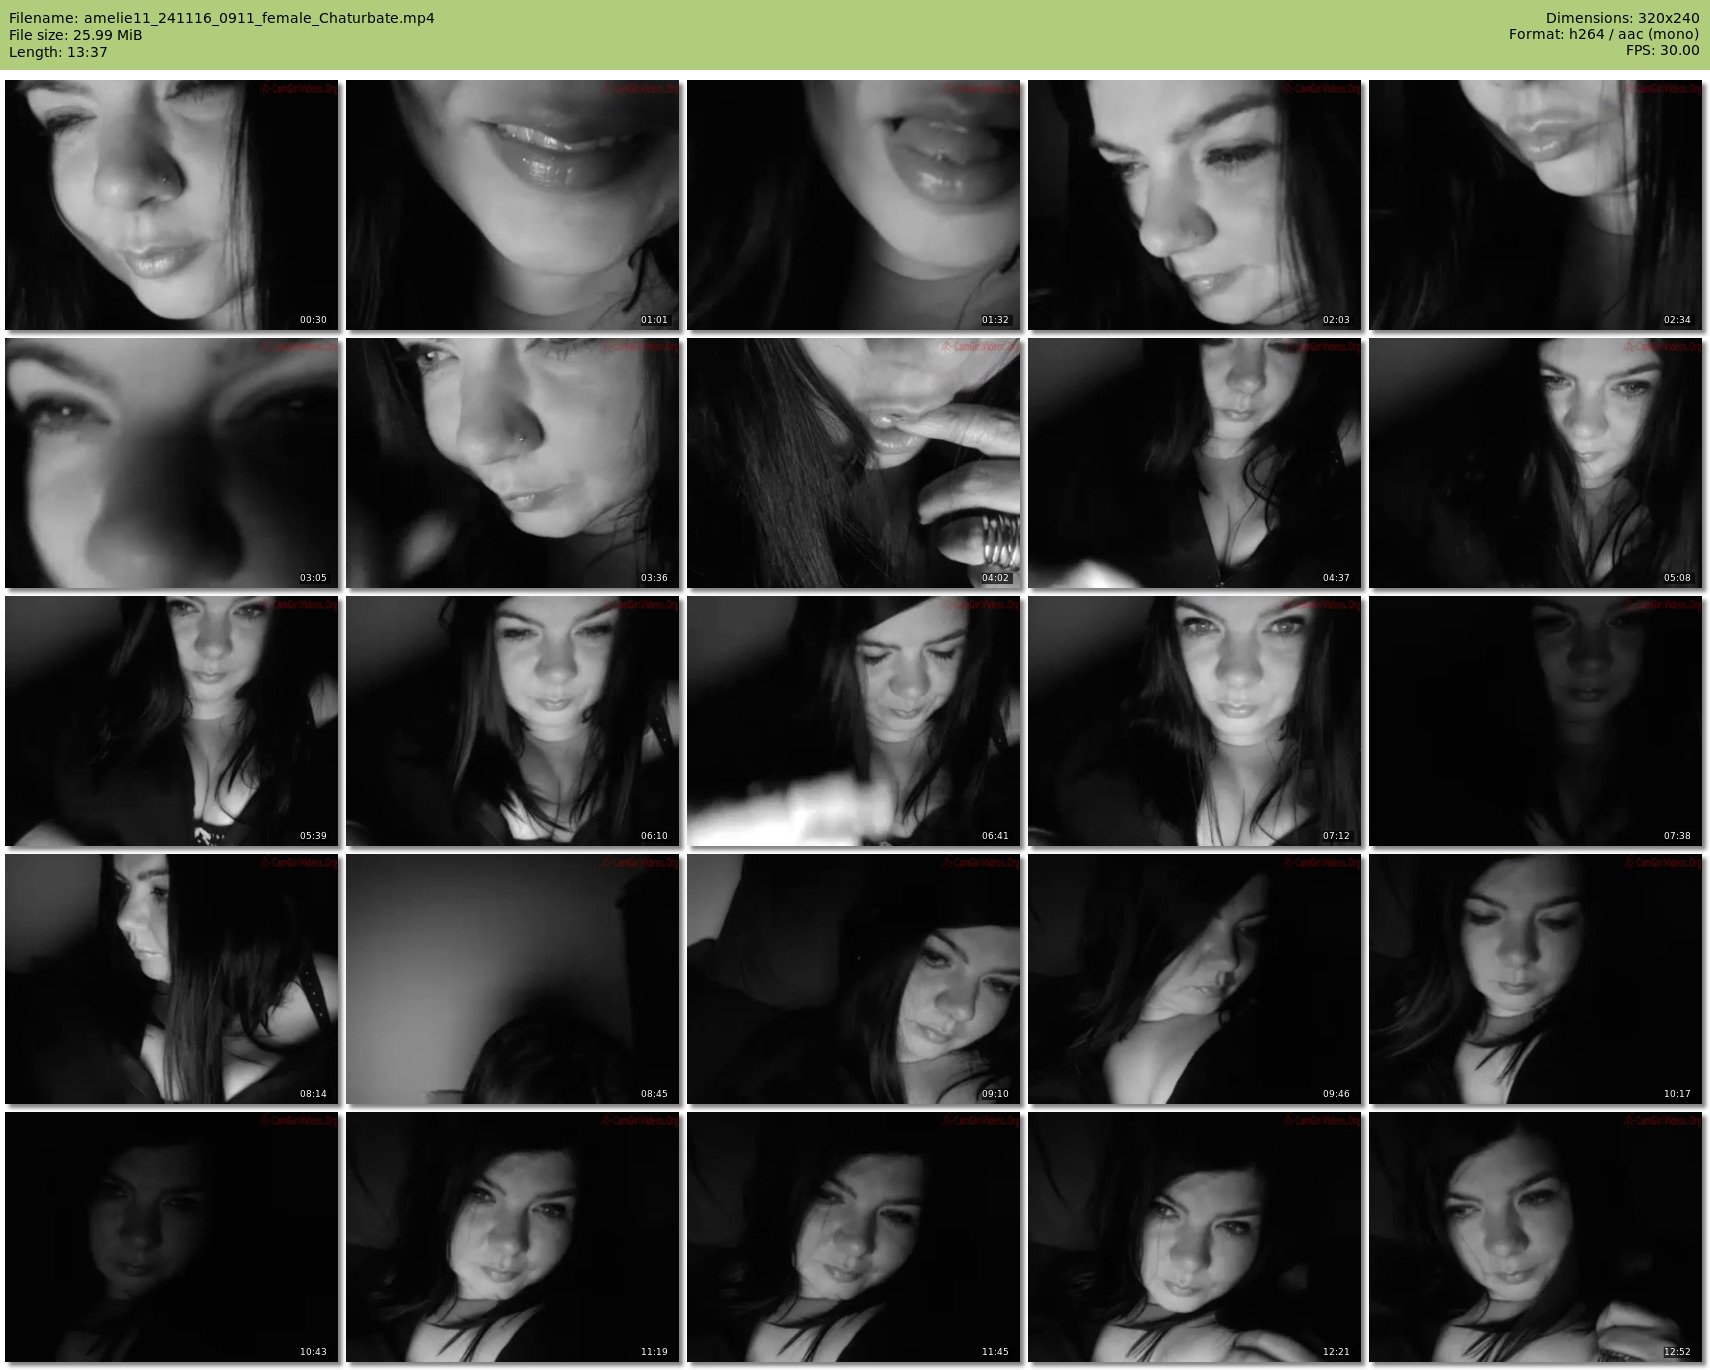Select the Length 13:37 text

pos(58,52)
